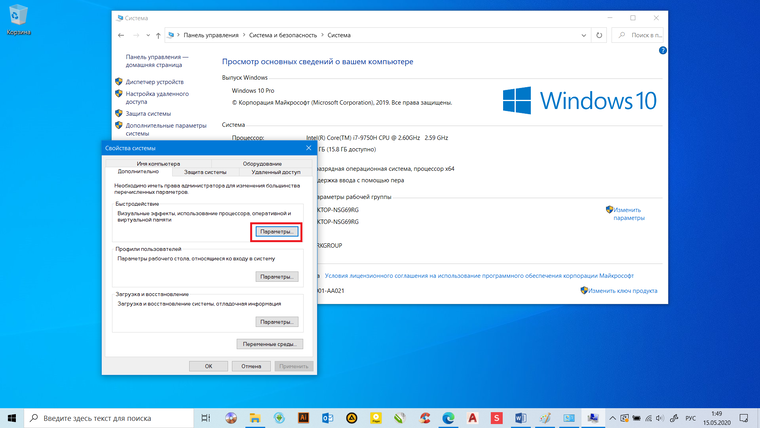Switch to Hardware tab
The width and height of the screenshot is (760, 428).
262,163
